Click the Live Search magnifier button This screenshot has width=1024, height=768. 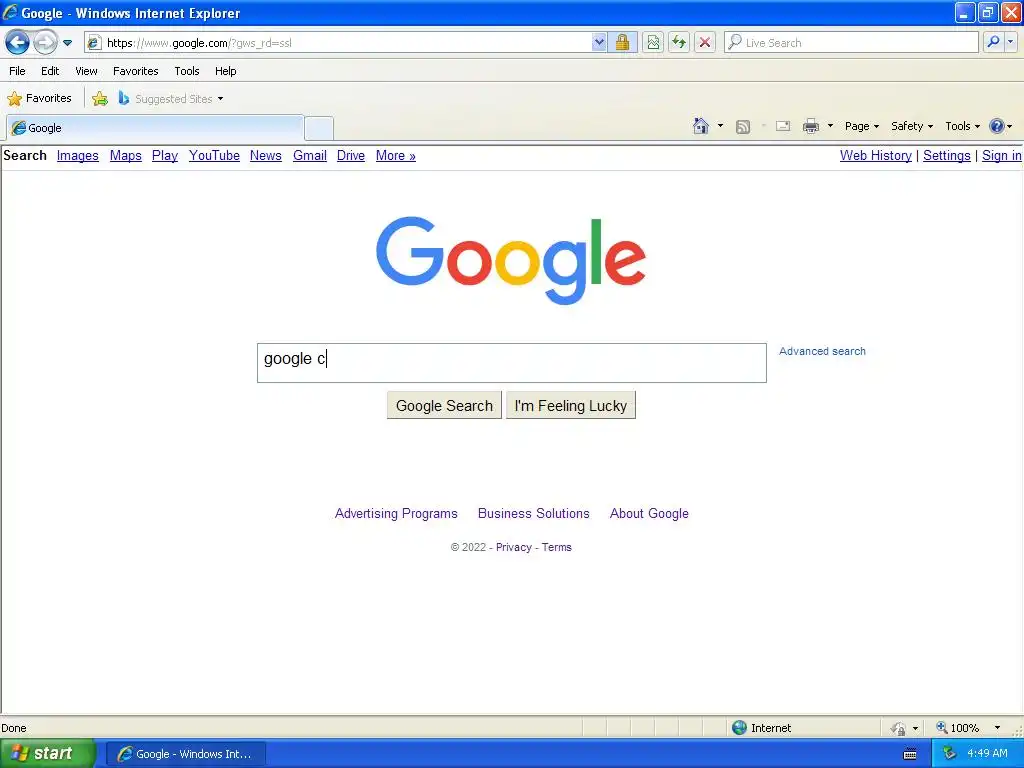[x=993, y=42]
